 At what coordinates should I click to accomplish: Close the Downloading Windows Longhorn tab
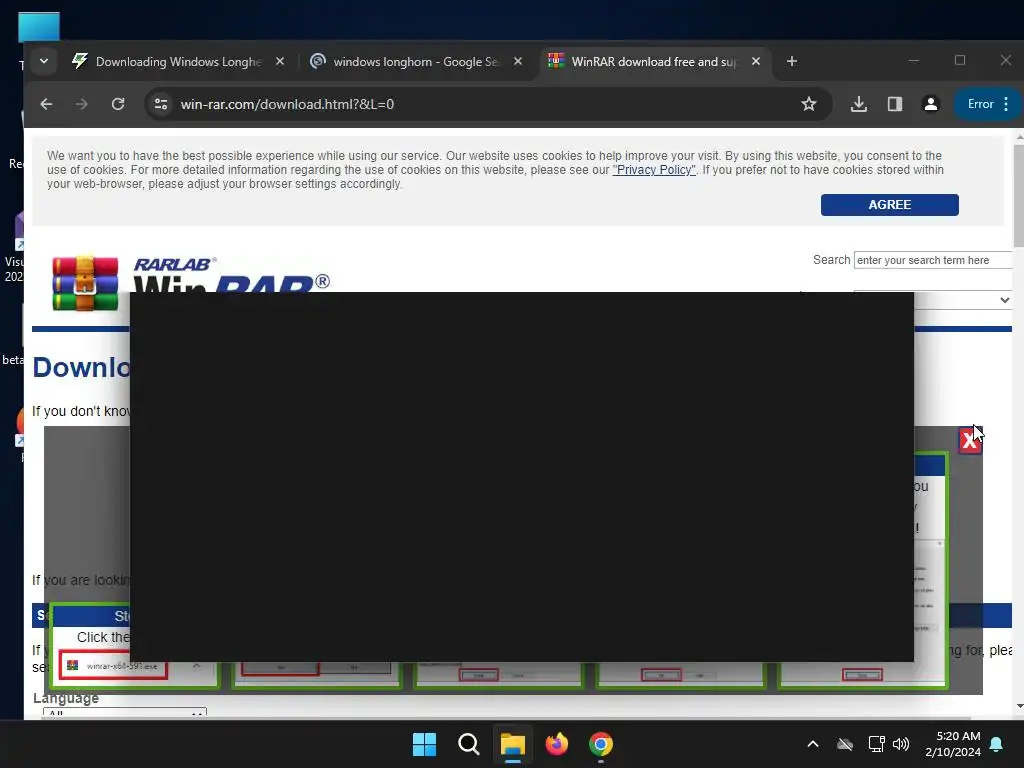click(x=280, y=61)
